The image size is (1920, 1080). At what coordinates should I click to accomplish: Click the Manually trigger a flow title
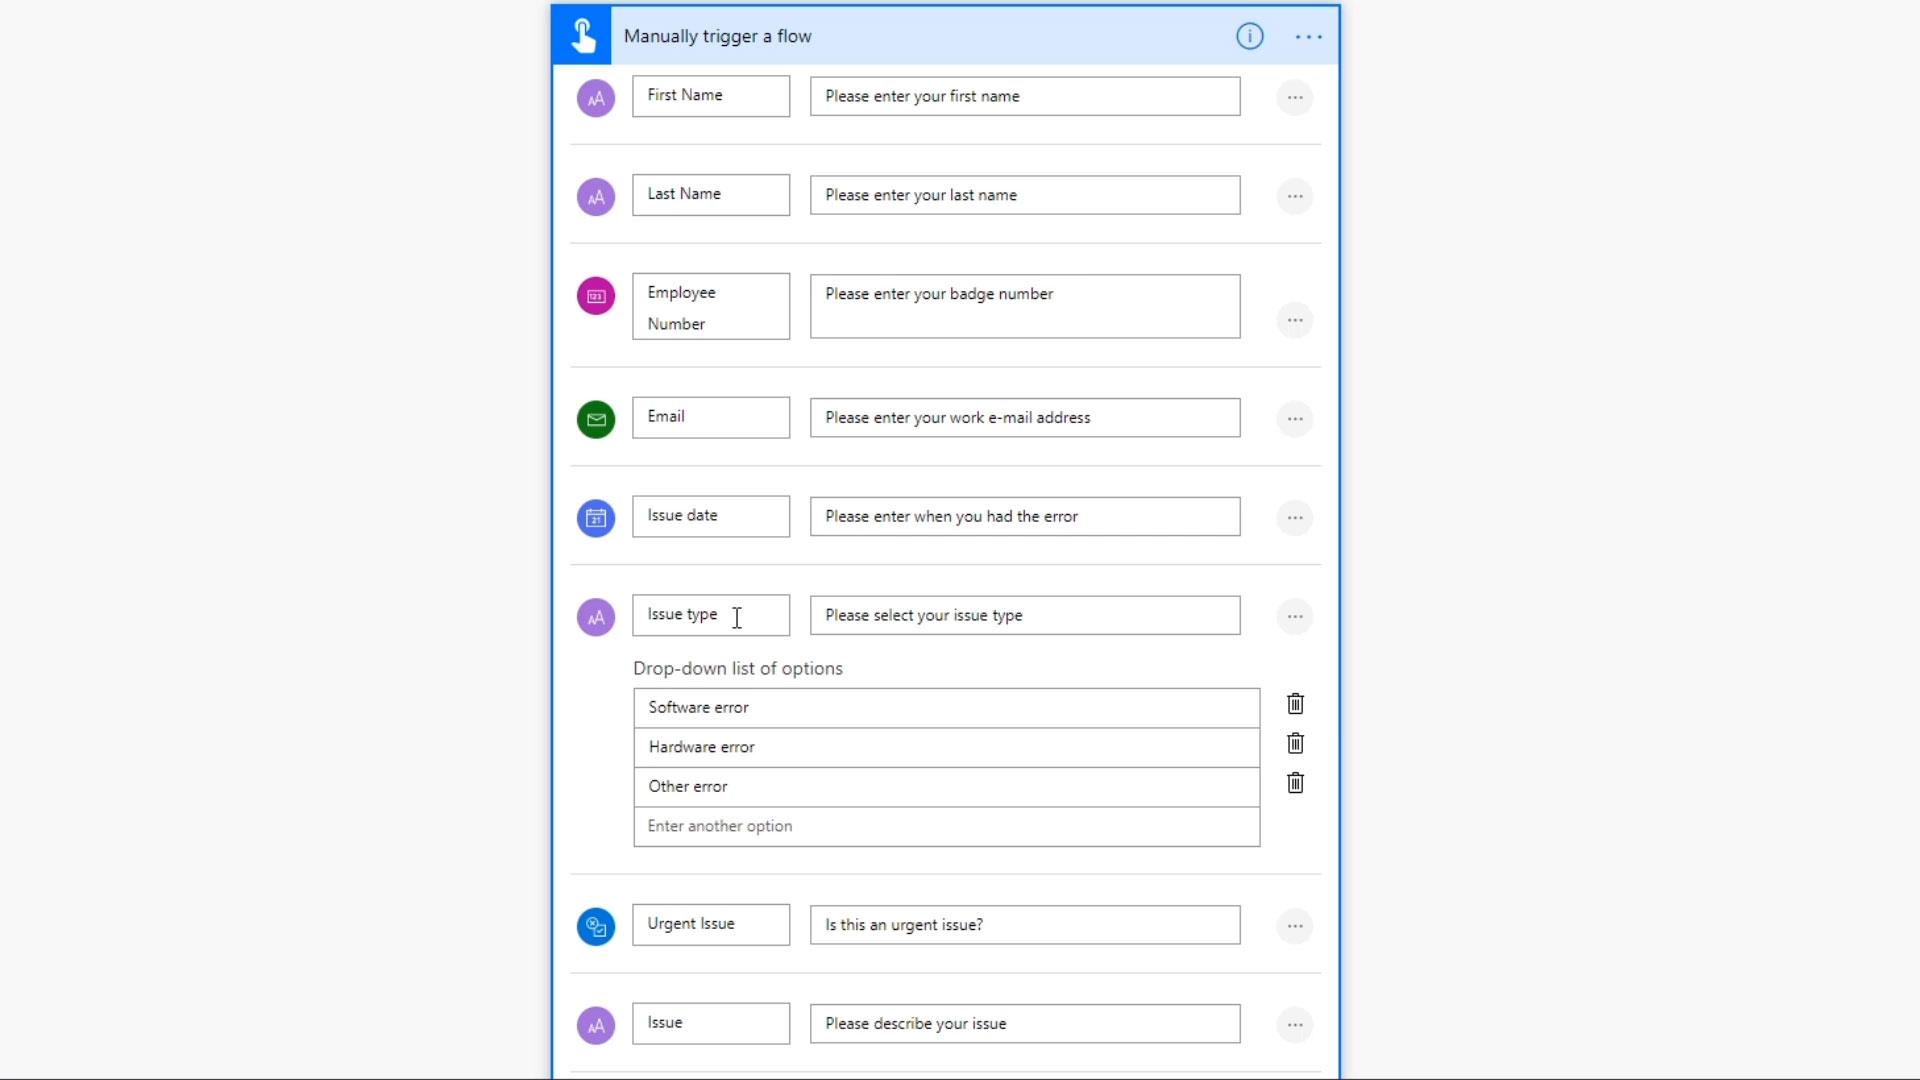(717, 37)
